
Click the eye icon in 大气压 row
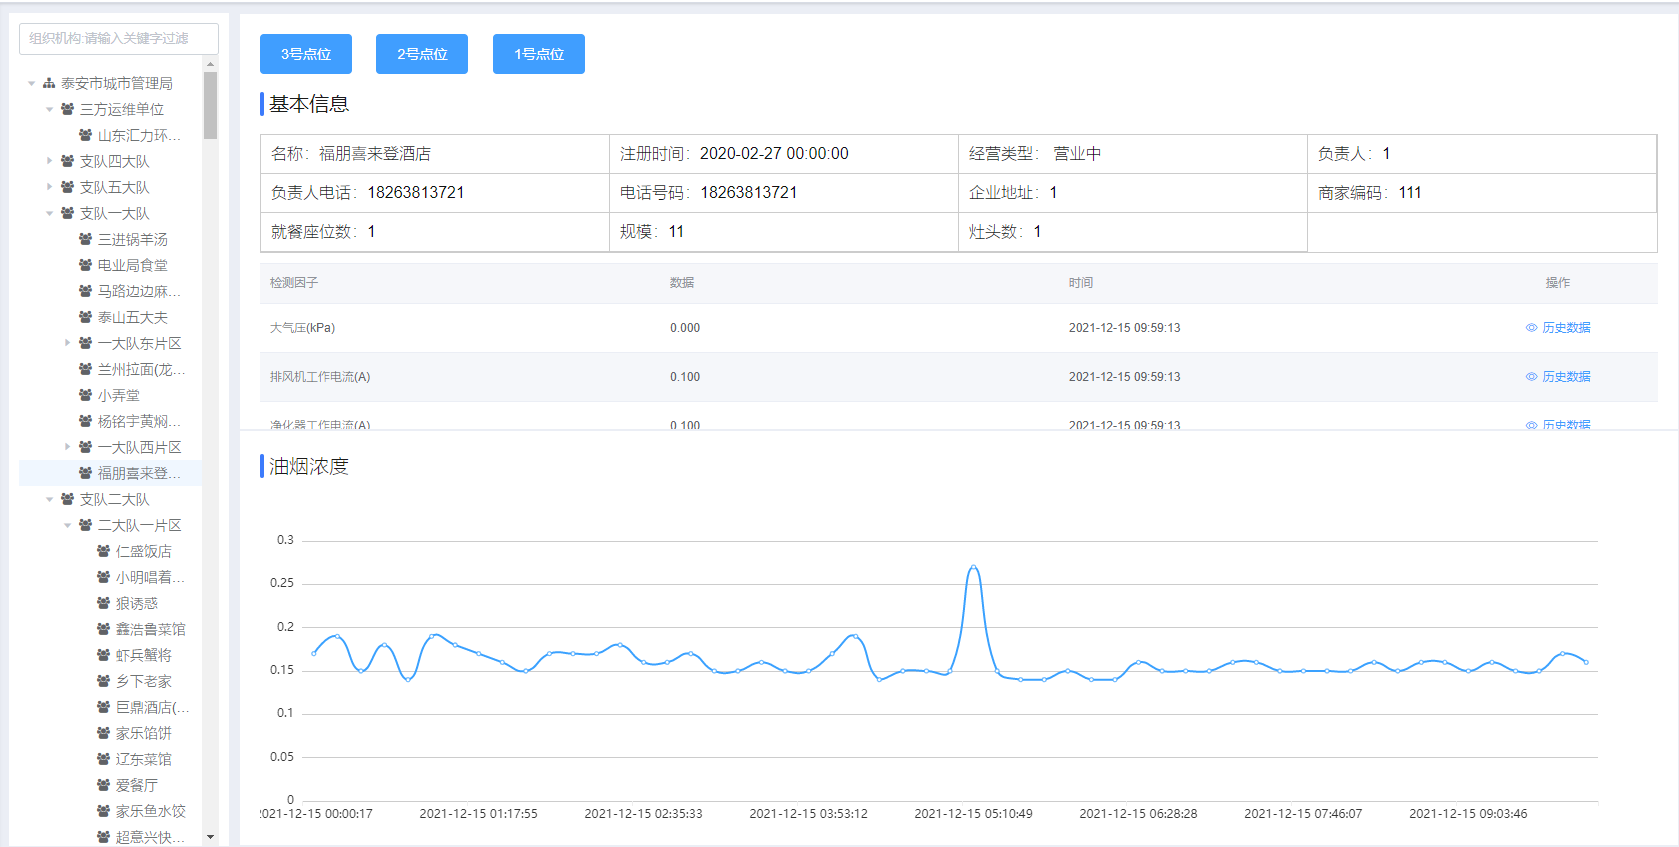coord(1531,328)
